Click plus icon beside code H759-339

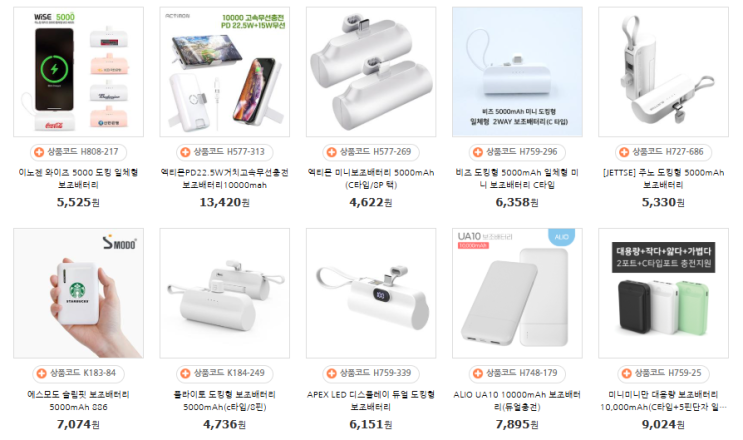pyautogui.click(x=332, y=373)
